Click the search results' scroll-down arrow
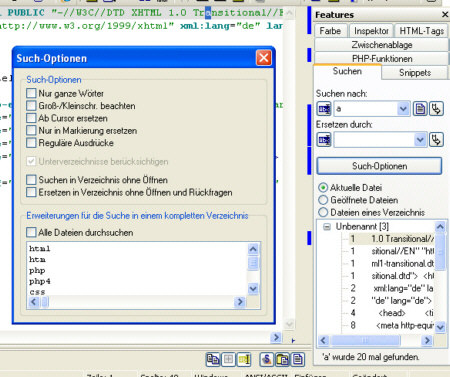This screenshot has width=450, height=377. [x=440, y=327]
